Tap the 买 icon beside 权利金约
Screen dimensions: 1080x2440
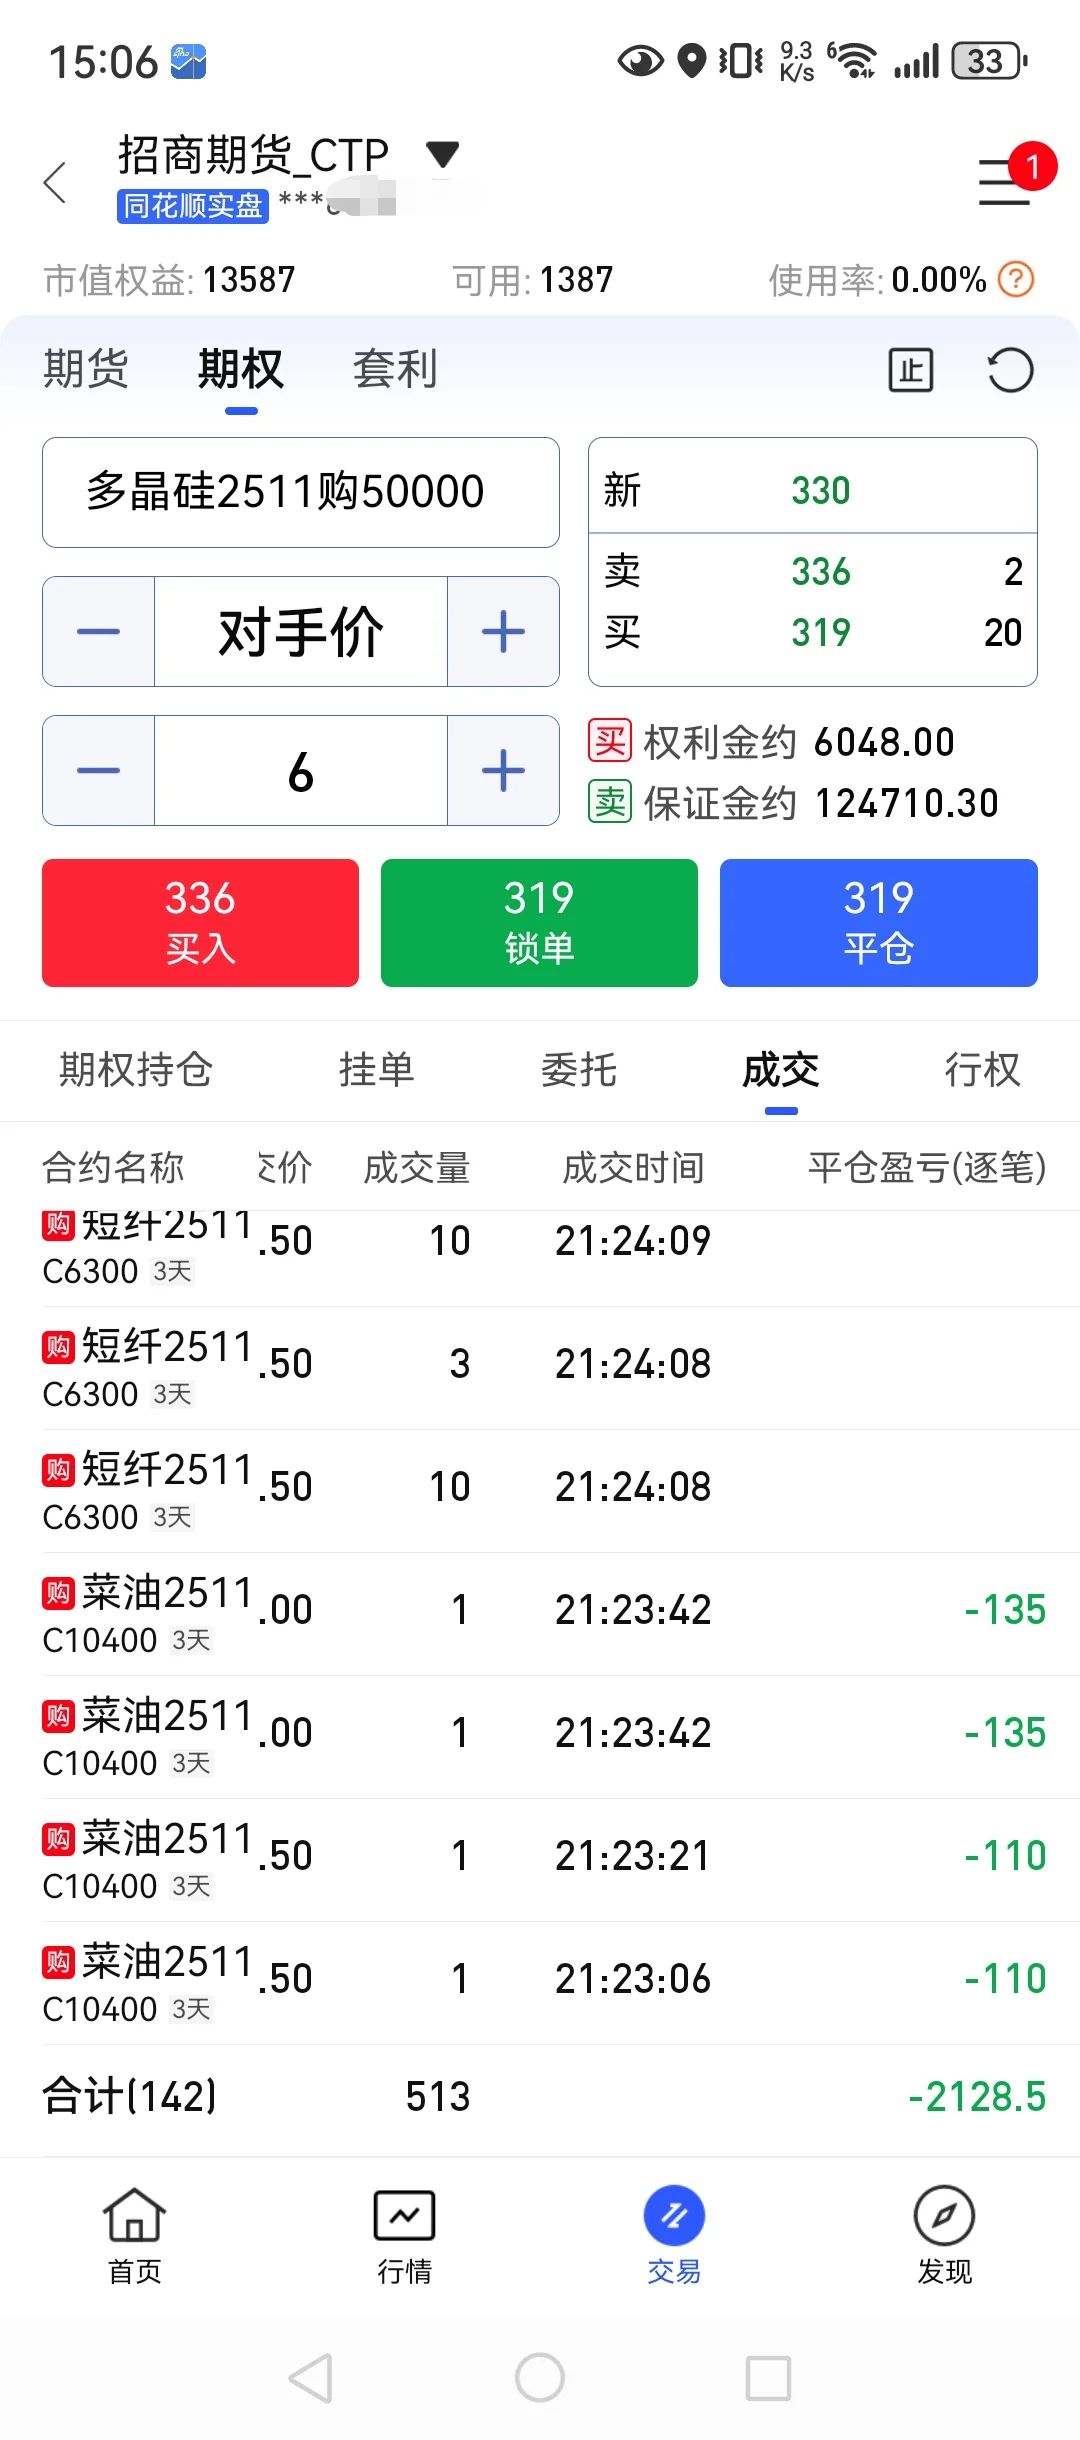(x=610, y=742)
